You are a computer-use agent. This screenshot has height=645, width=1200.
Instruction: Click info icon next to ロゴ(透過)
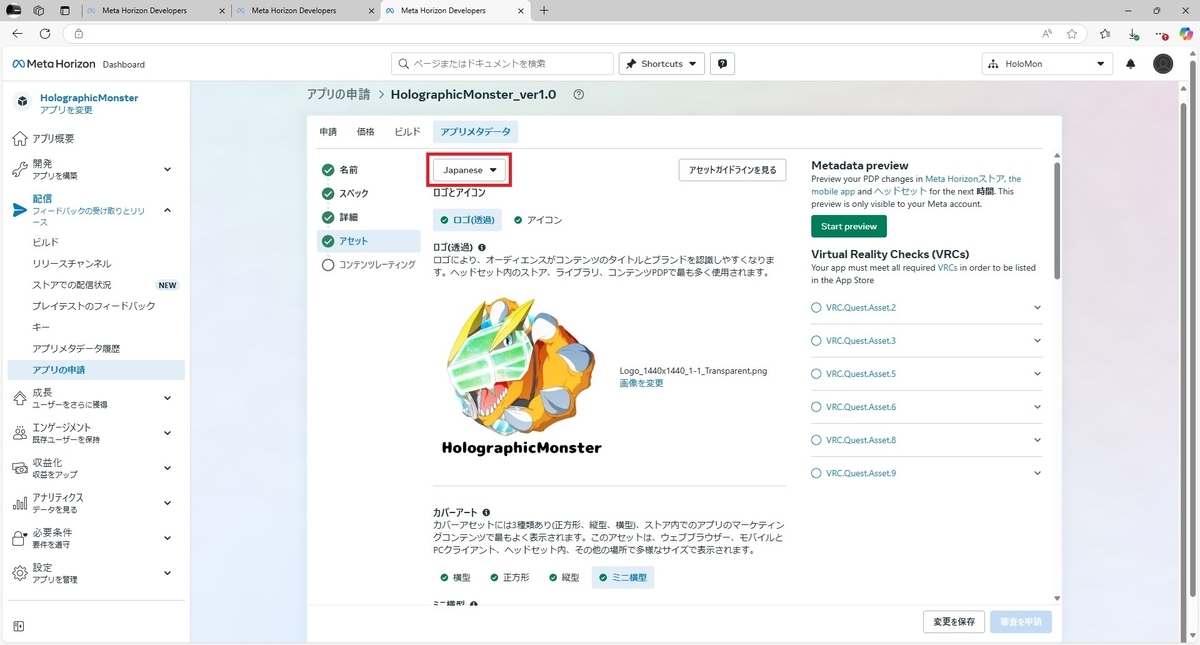[482, 247]
